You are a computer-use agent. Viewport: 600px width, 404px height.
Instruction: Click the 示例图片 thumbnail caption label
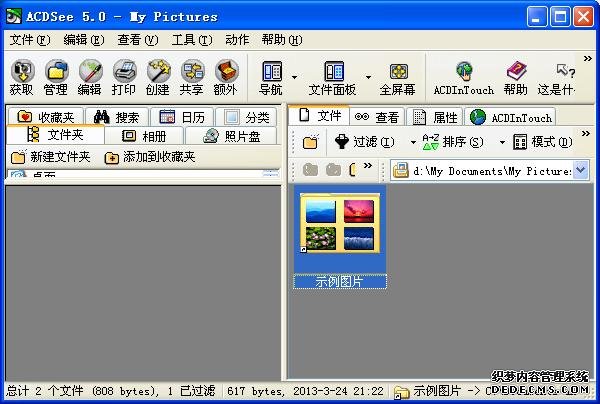(x=339, y=282)
